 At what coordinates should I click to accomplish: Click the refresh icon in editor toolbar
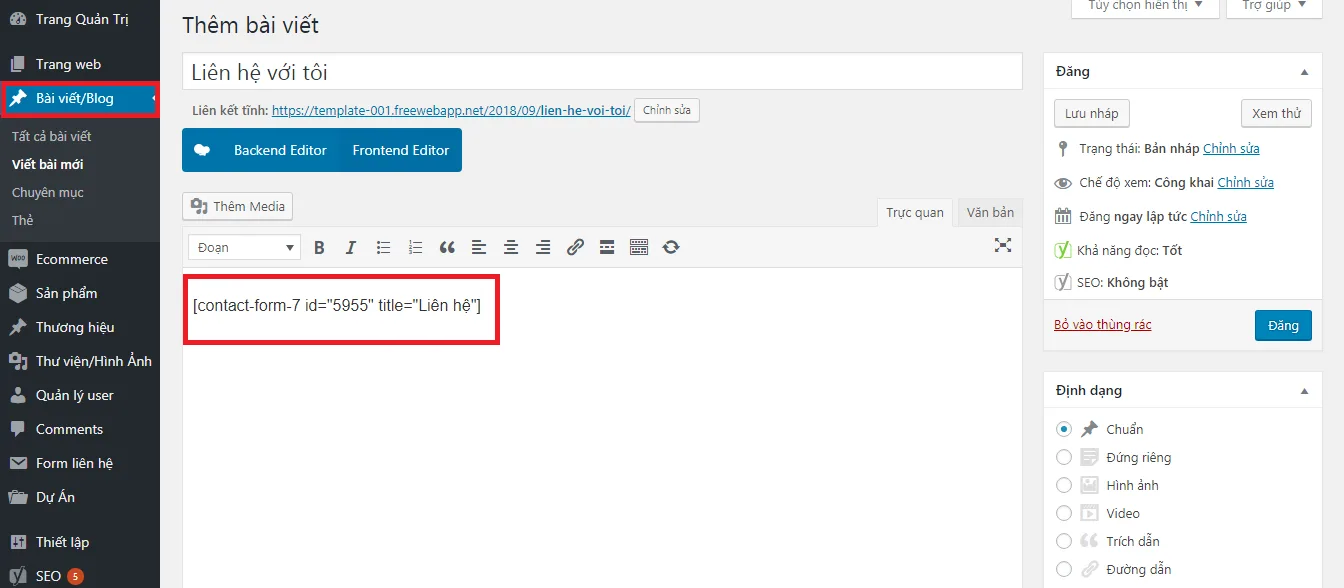[671, 247]
